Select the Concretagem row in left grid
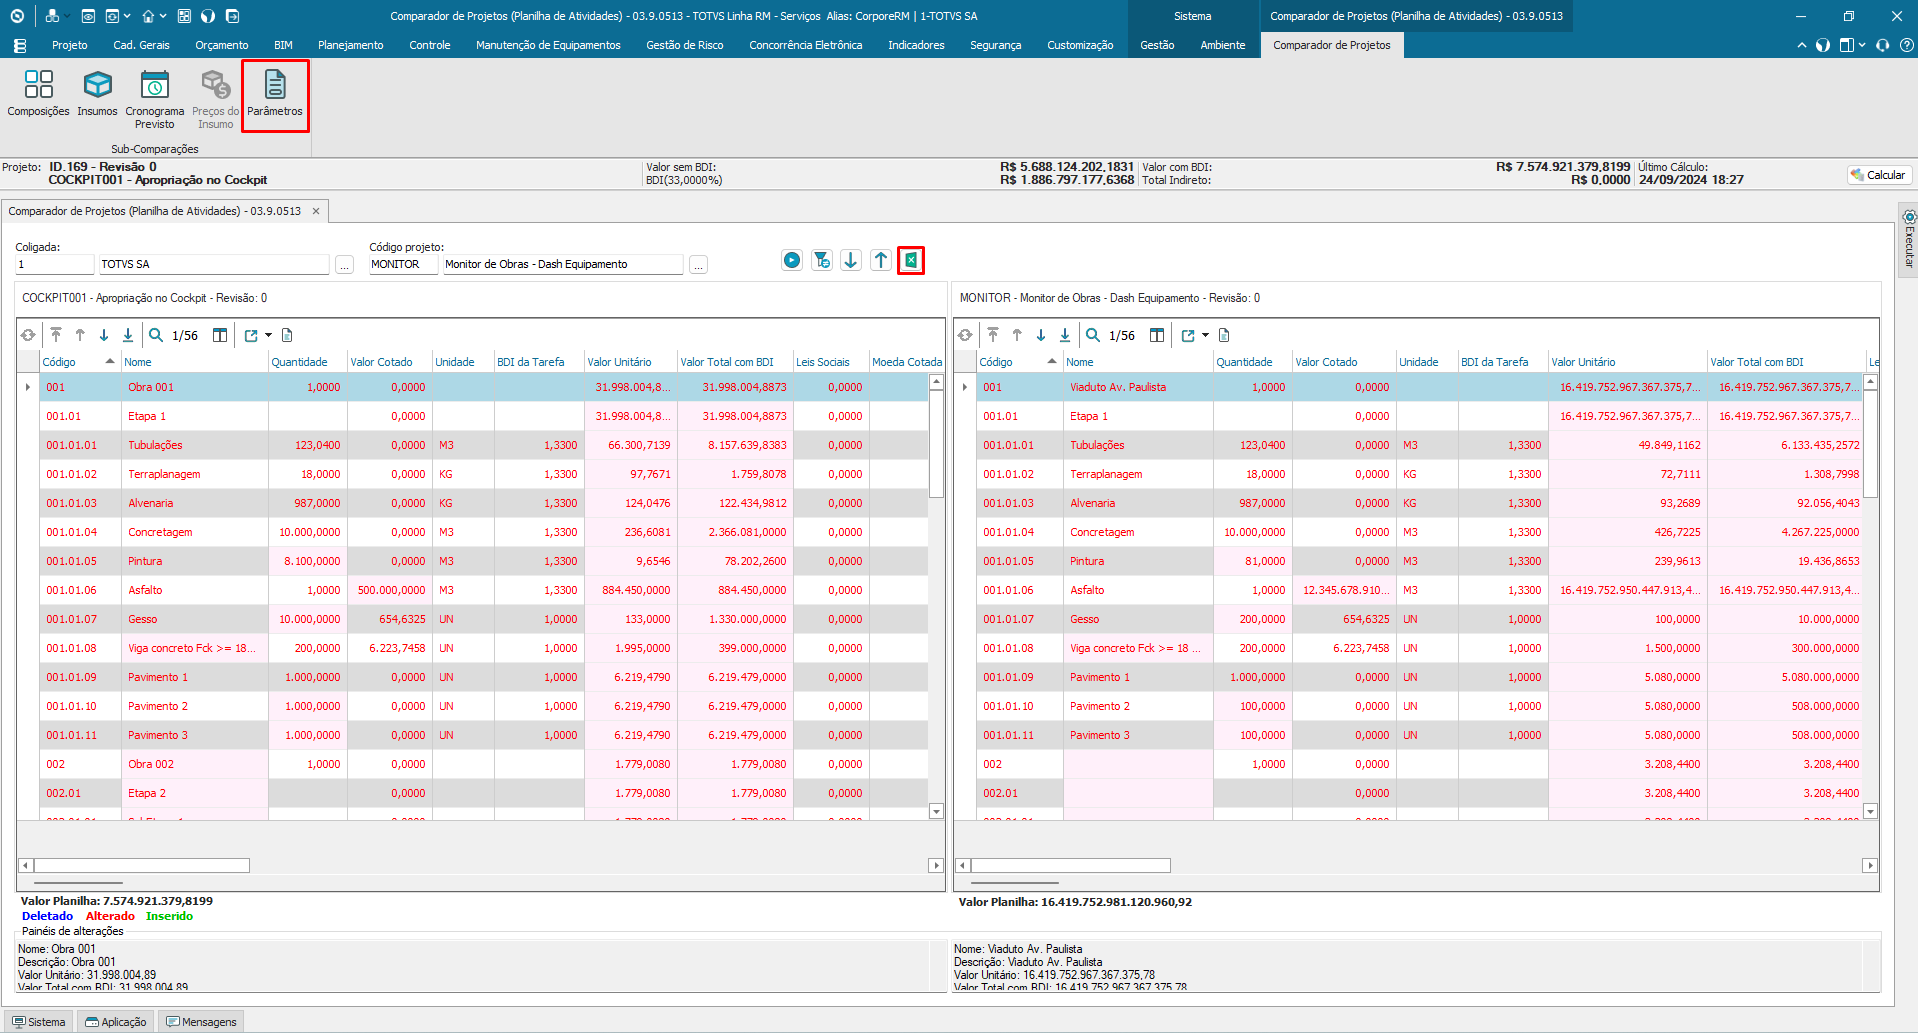Viewport: 1918px width, 1033px height. click(484, 532)
